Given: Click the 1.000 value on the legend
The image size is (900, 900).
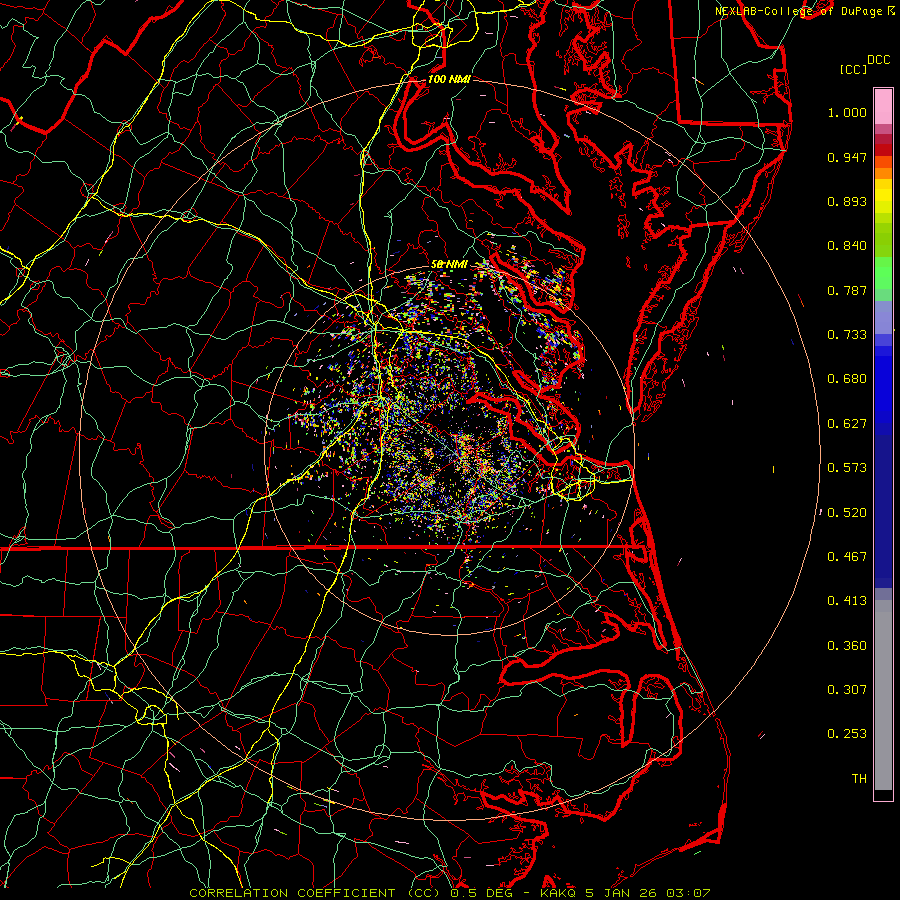Looking at the screenshot, I should tap(847, 113).
